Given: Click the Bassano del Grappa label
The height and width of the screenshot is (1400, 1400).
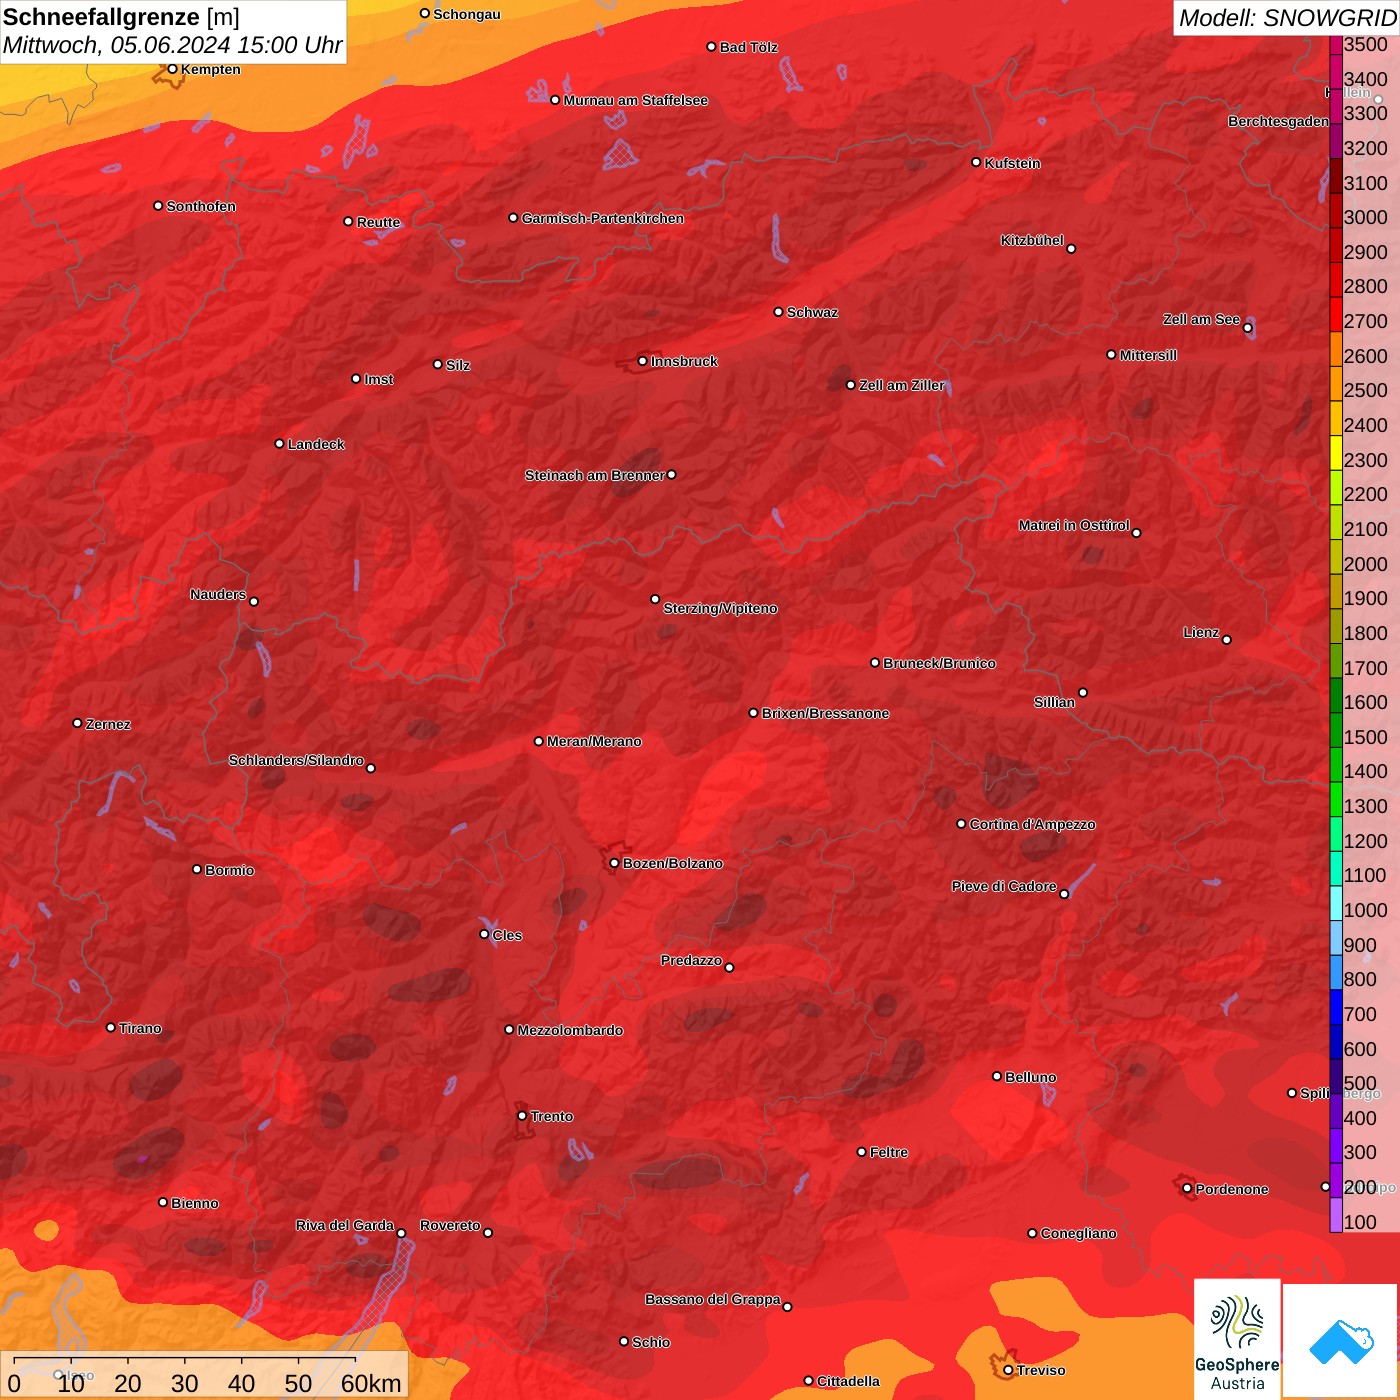Looking at the screenshot, I should coord(713,1299).
